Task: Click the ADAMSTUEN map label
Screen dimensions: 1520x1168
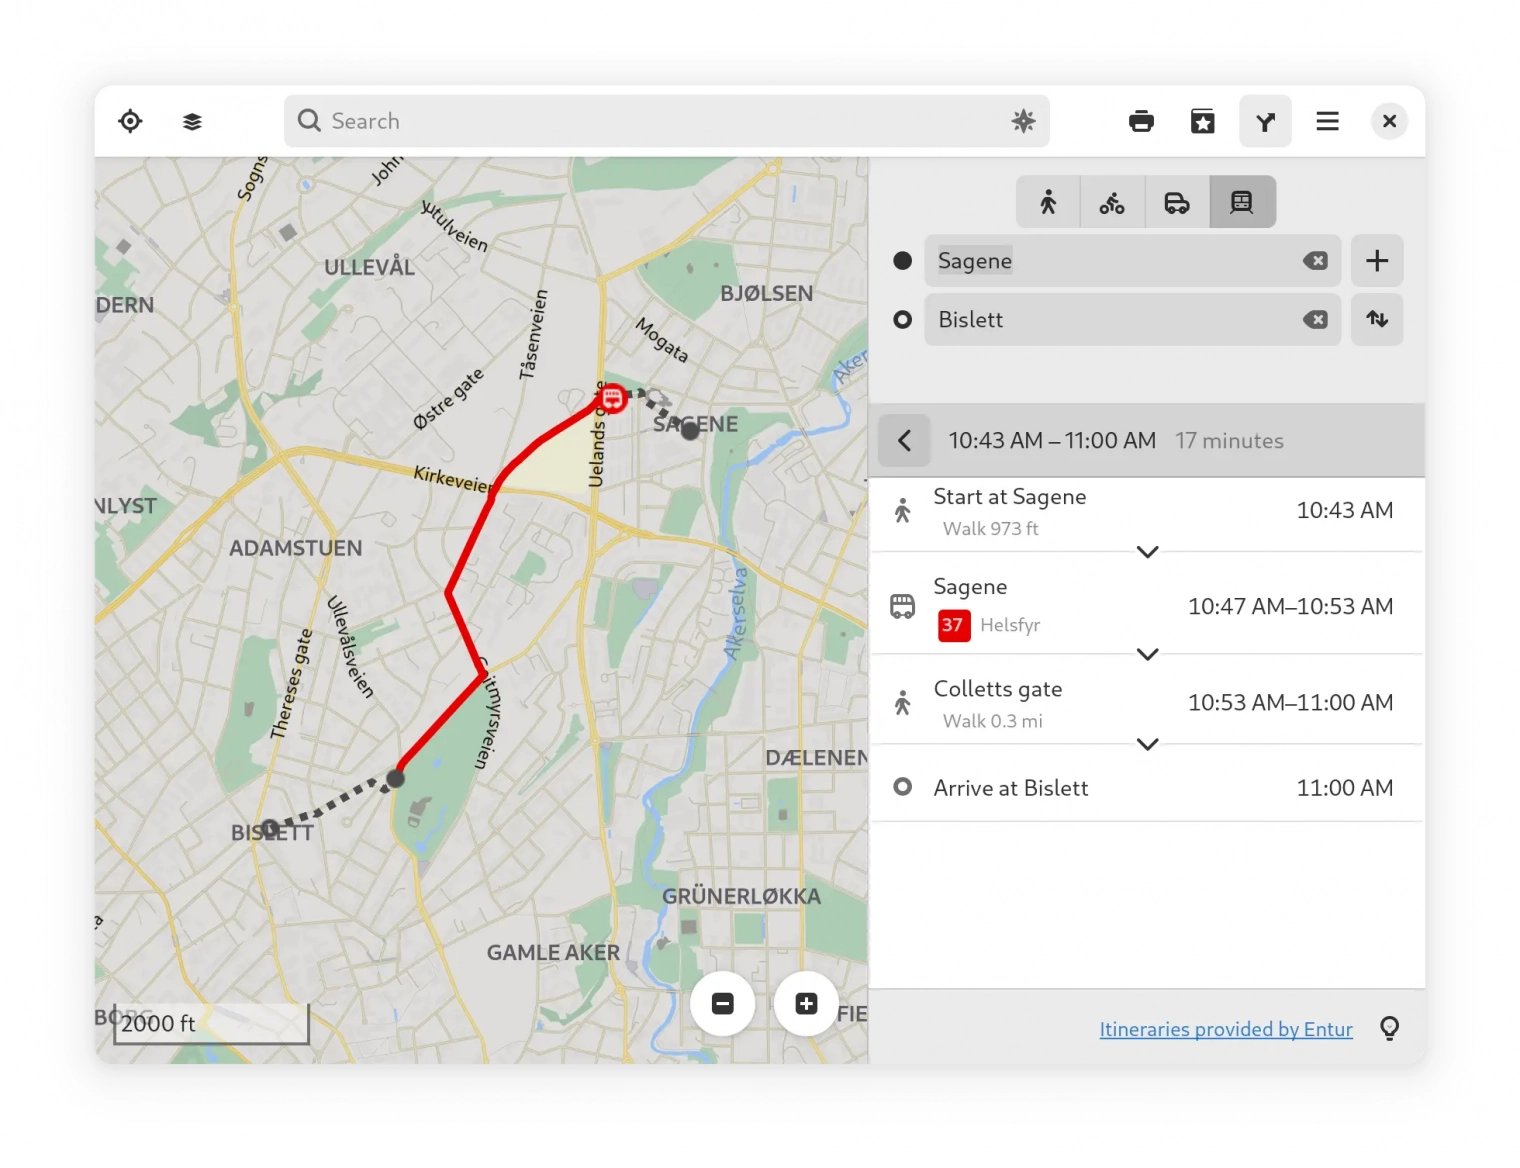Action: 296,548
